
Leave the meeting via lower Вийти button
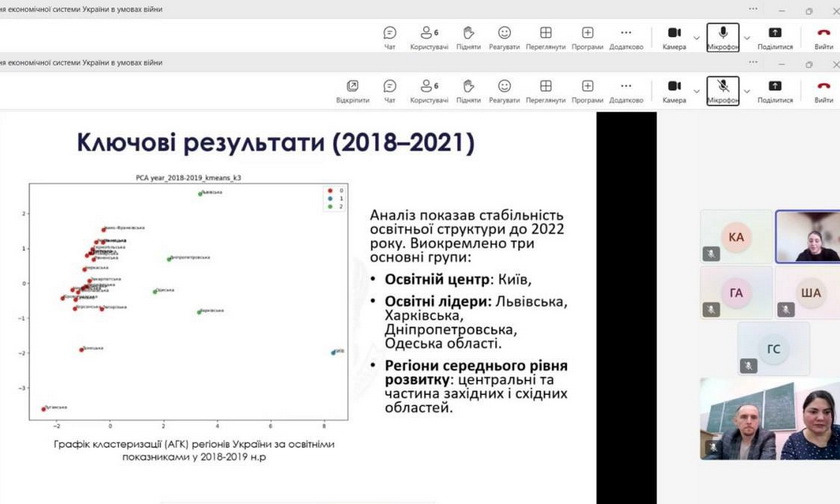pyautogui.click(x=823, y=88)
